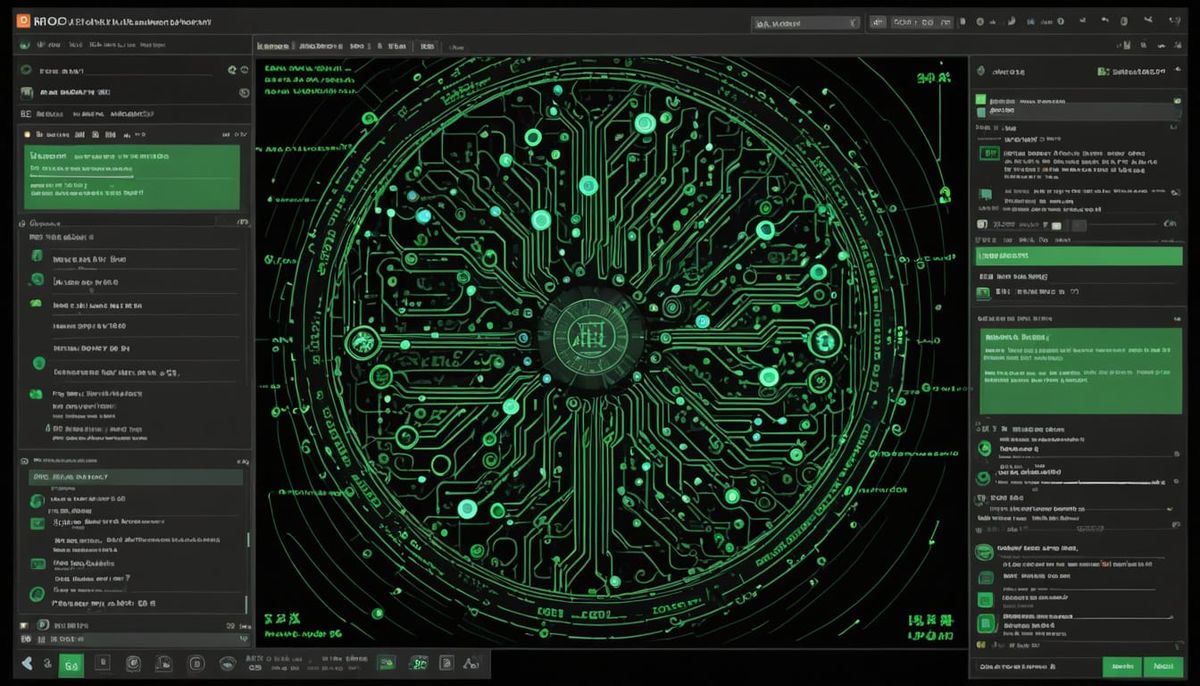Click the eye icon in the bottom toolbar
Viewport: 1200px width, 686px height.
tap(228, 663)
